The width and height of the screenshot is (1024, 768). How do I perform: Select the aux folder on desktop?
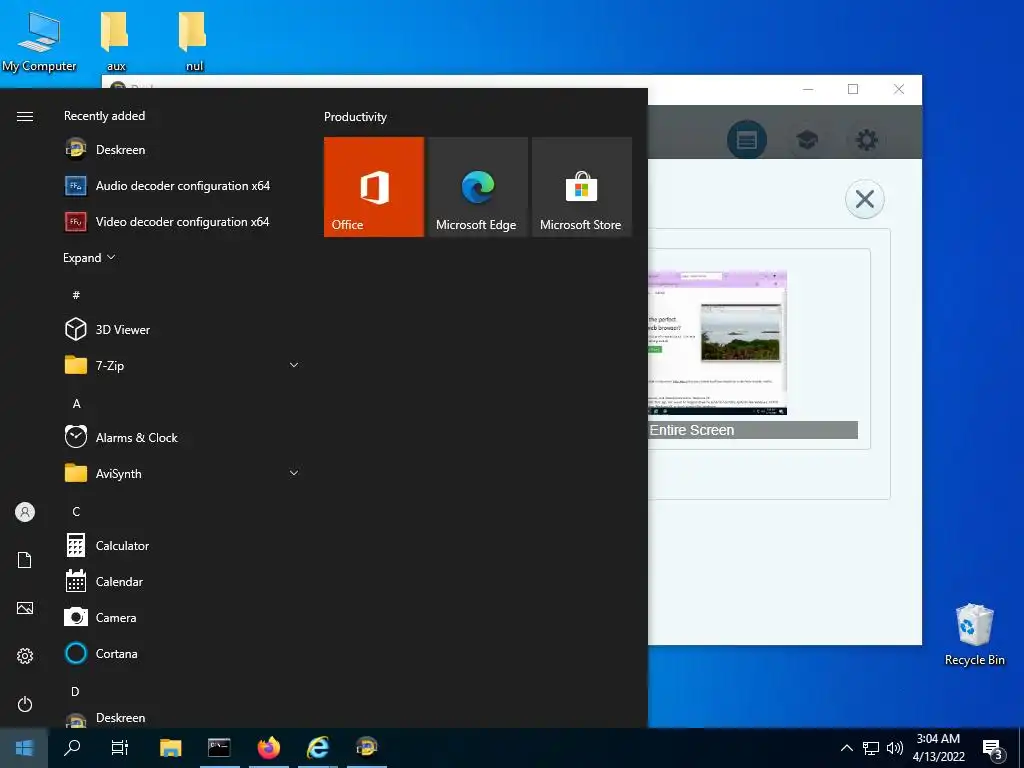click(116, 41)
